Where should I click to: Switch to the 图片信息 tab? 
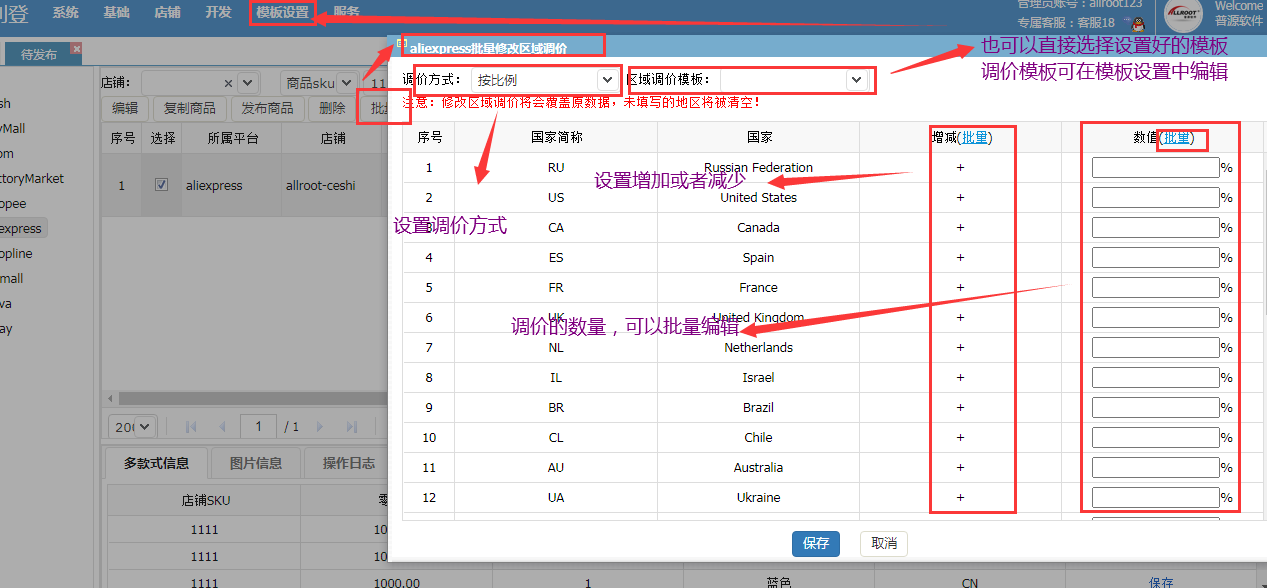pyautogui.click(x=255, y=463)
